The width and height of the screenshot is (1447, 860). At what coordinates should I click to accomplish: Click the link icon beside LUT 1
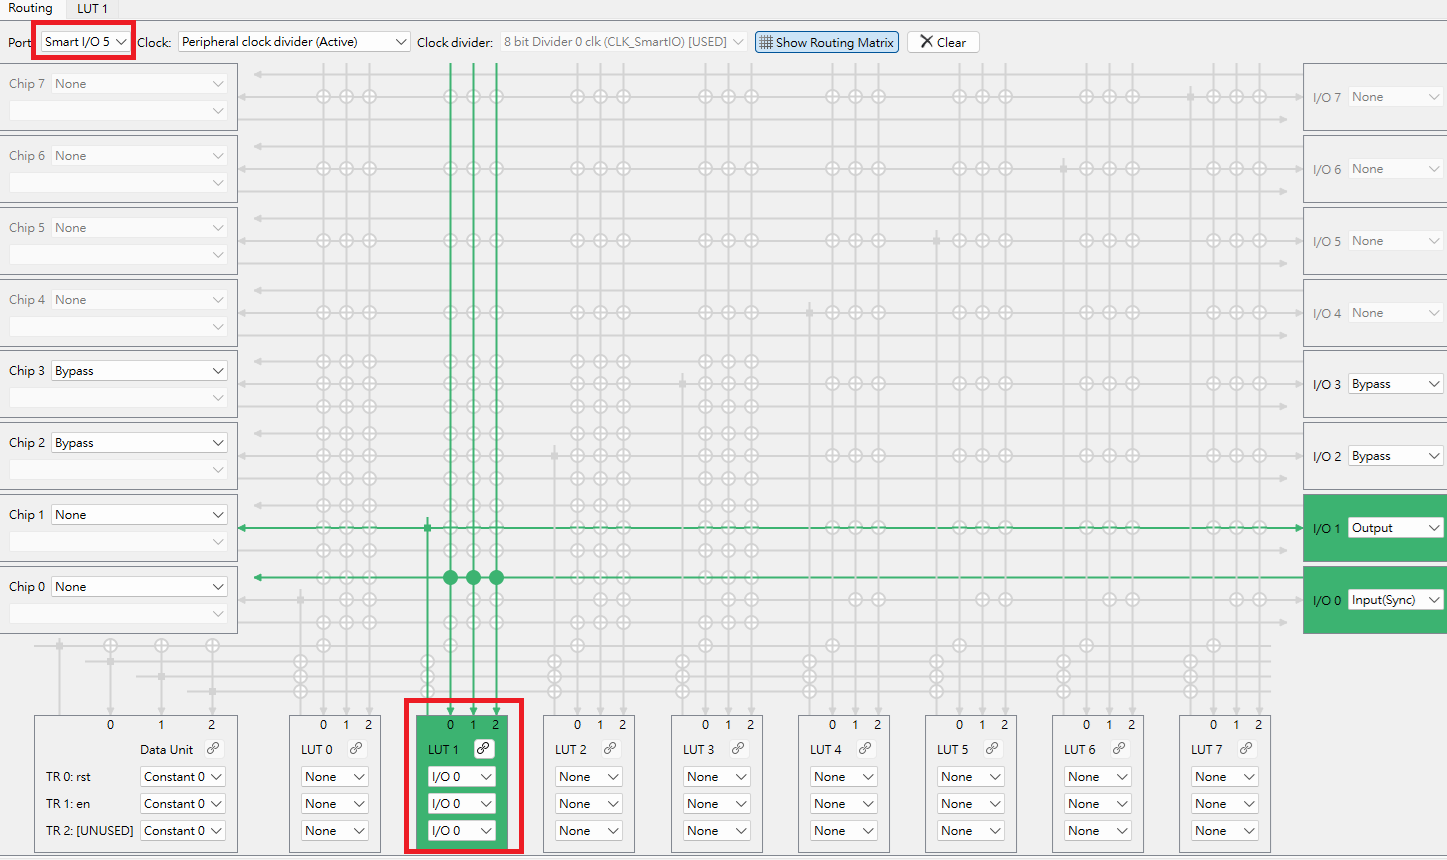coord(483,748)
